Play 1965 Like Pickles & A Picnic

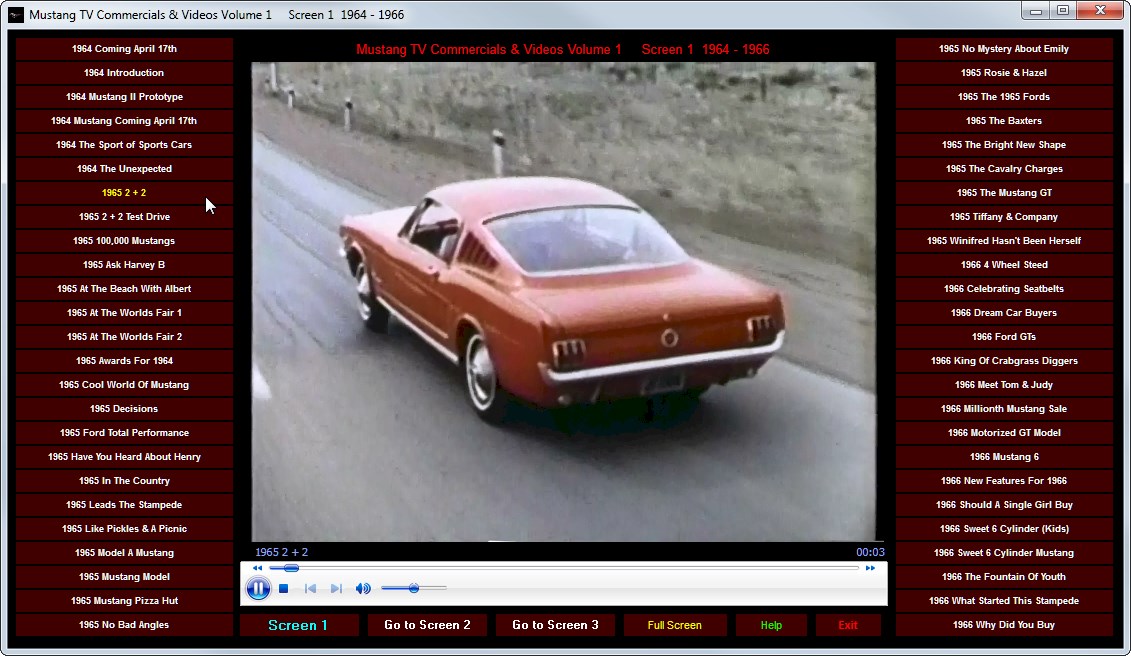point(124,528)
